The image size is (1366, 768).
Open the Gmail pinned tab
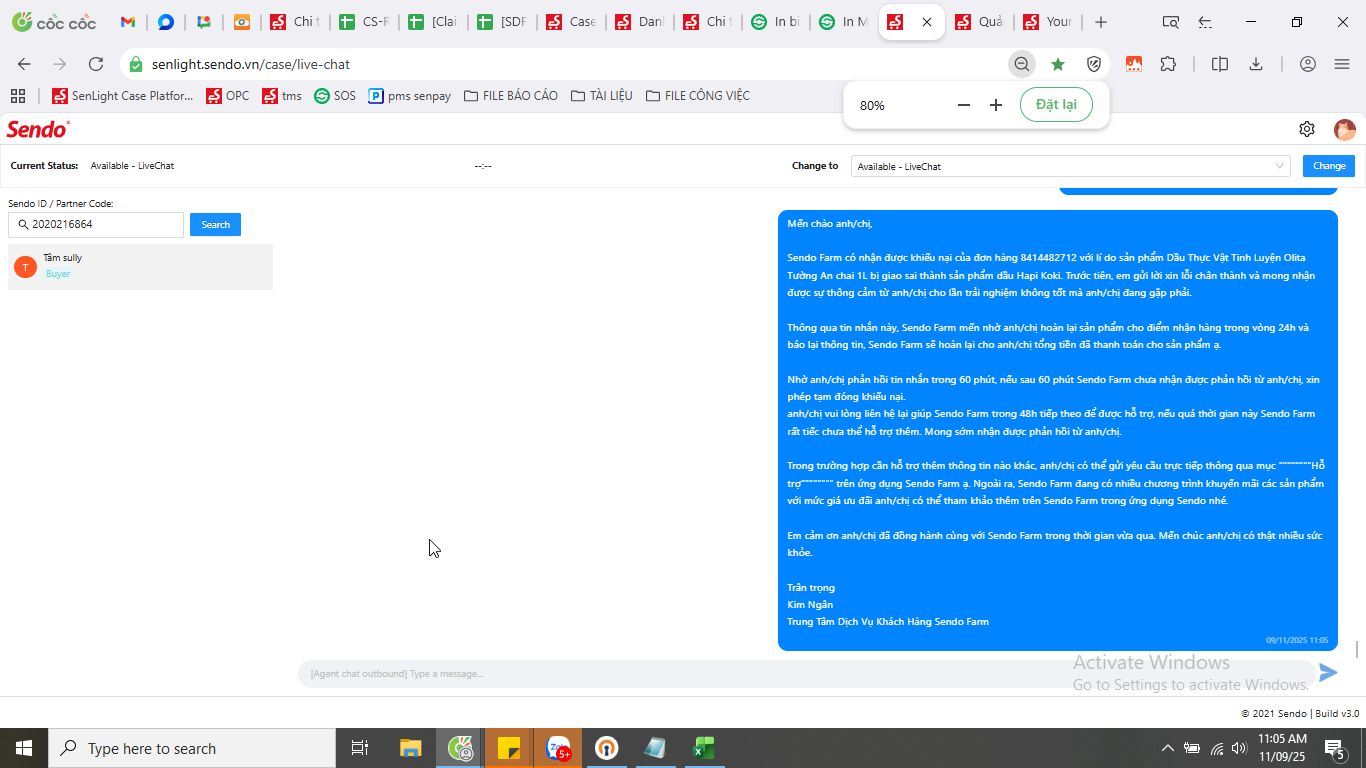click(127, 22)
